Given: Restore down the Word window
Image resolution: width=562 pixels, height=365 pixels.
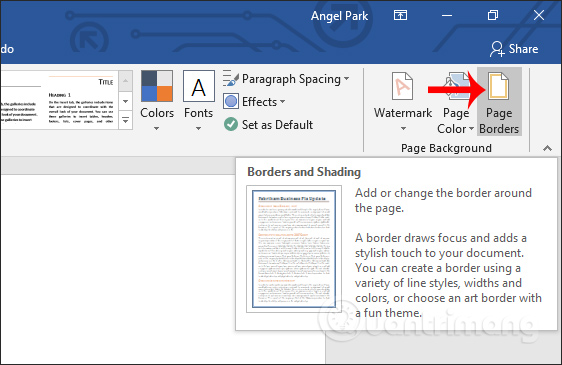Looking at the screenshot, I should pos(493,15).
